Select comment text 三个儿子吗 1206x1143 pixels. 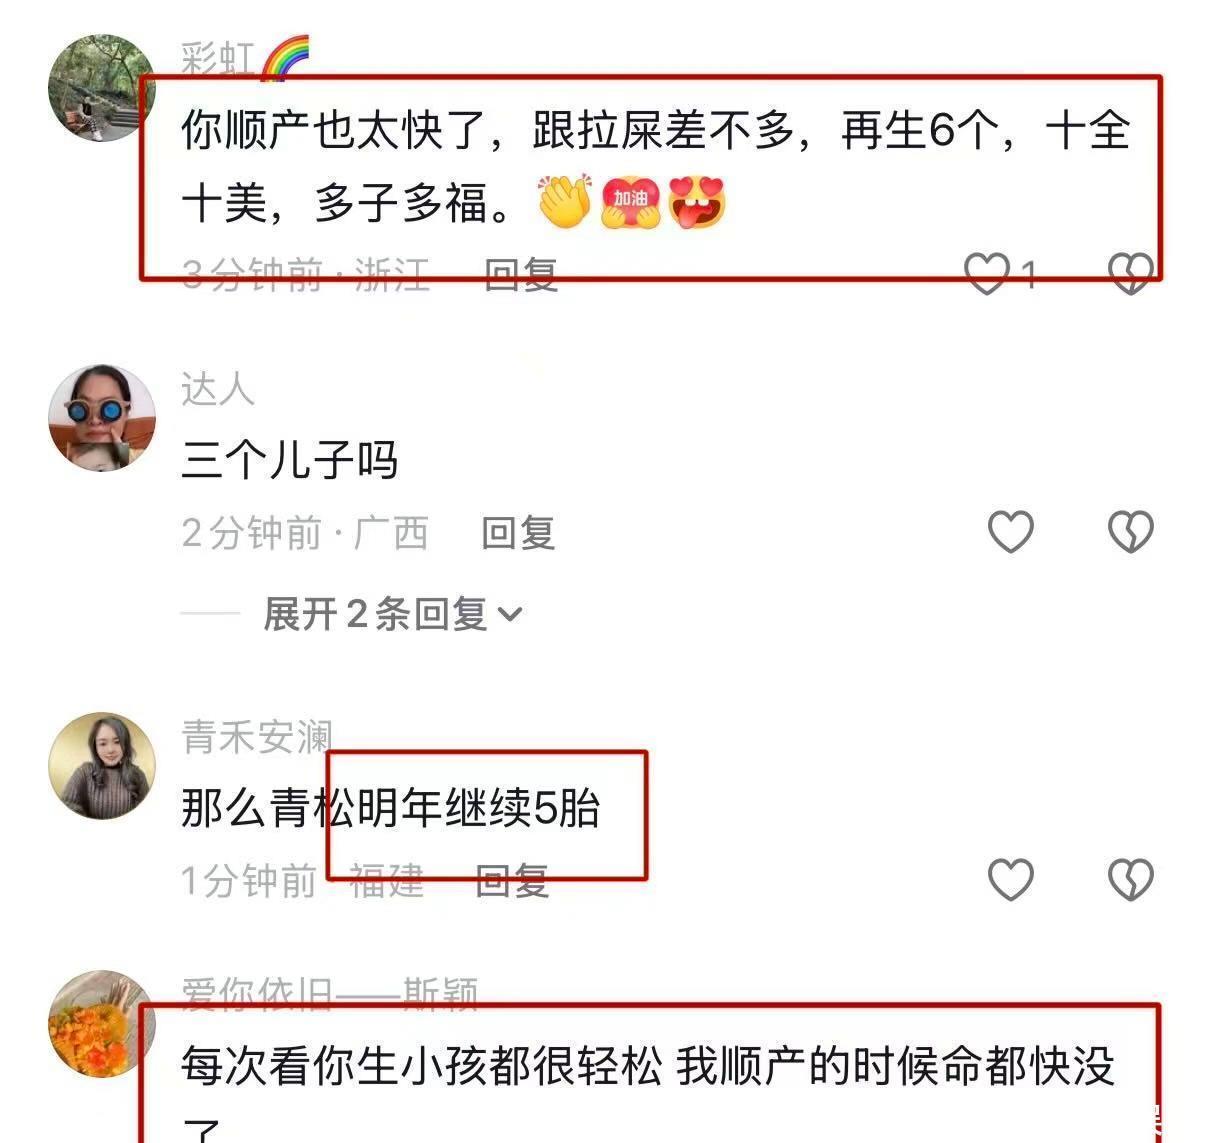coord(290,460)
